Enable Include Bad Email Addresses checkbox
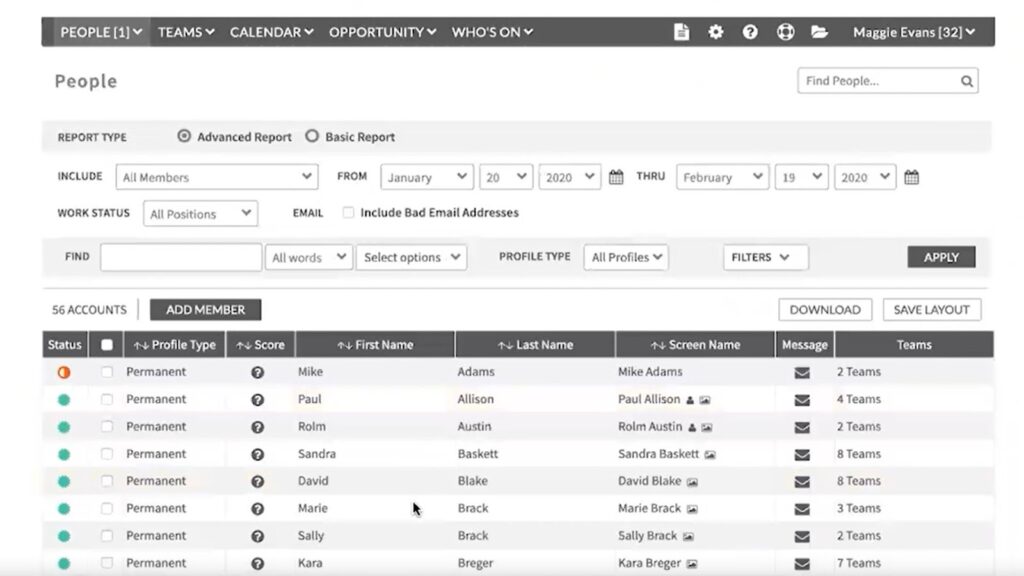Viewport: 1024px width, 576px height. pyautogui.click(x=348, y=213)
